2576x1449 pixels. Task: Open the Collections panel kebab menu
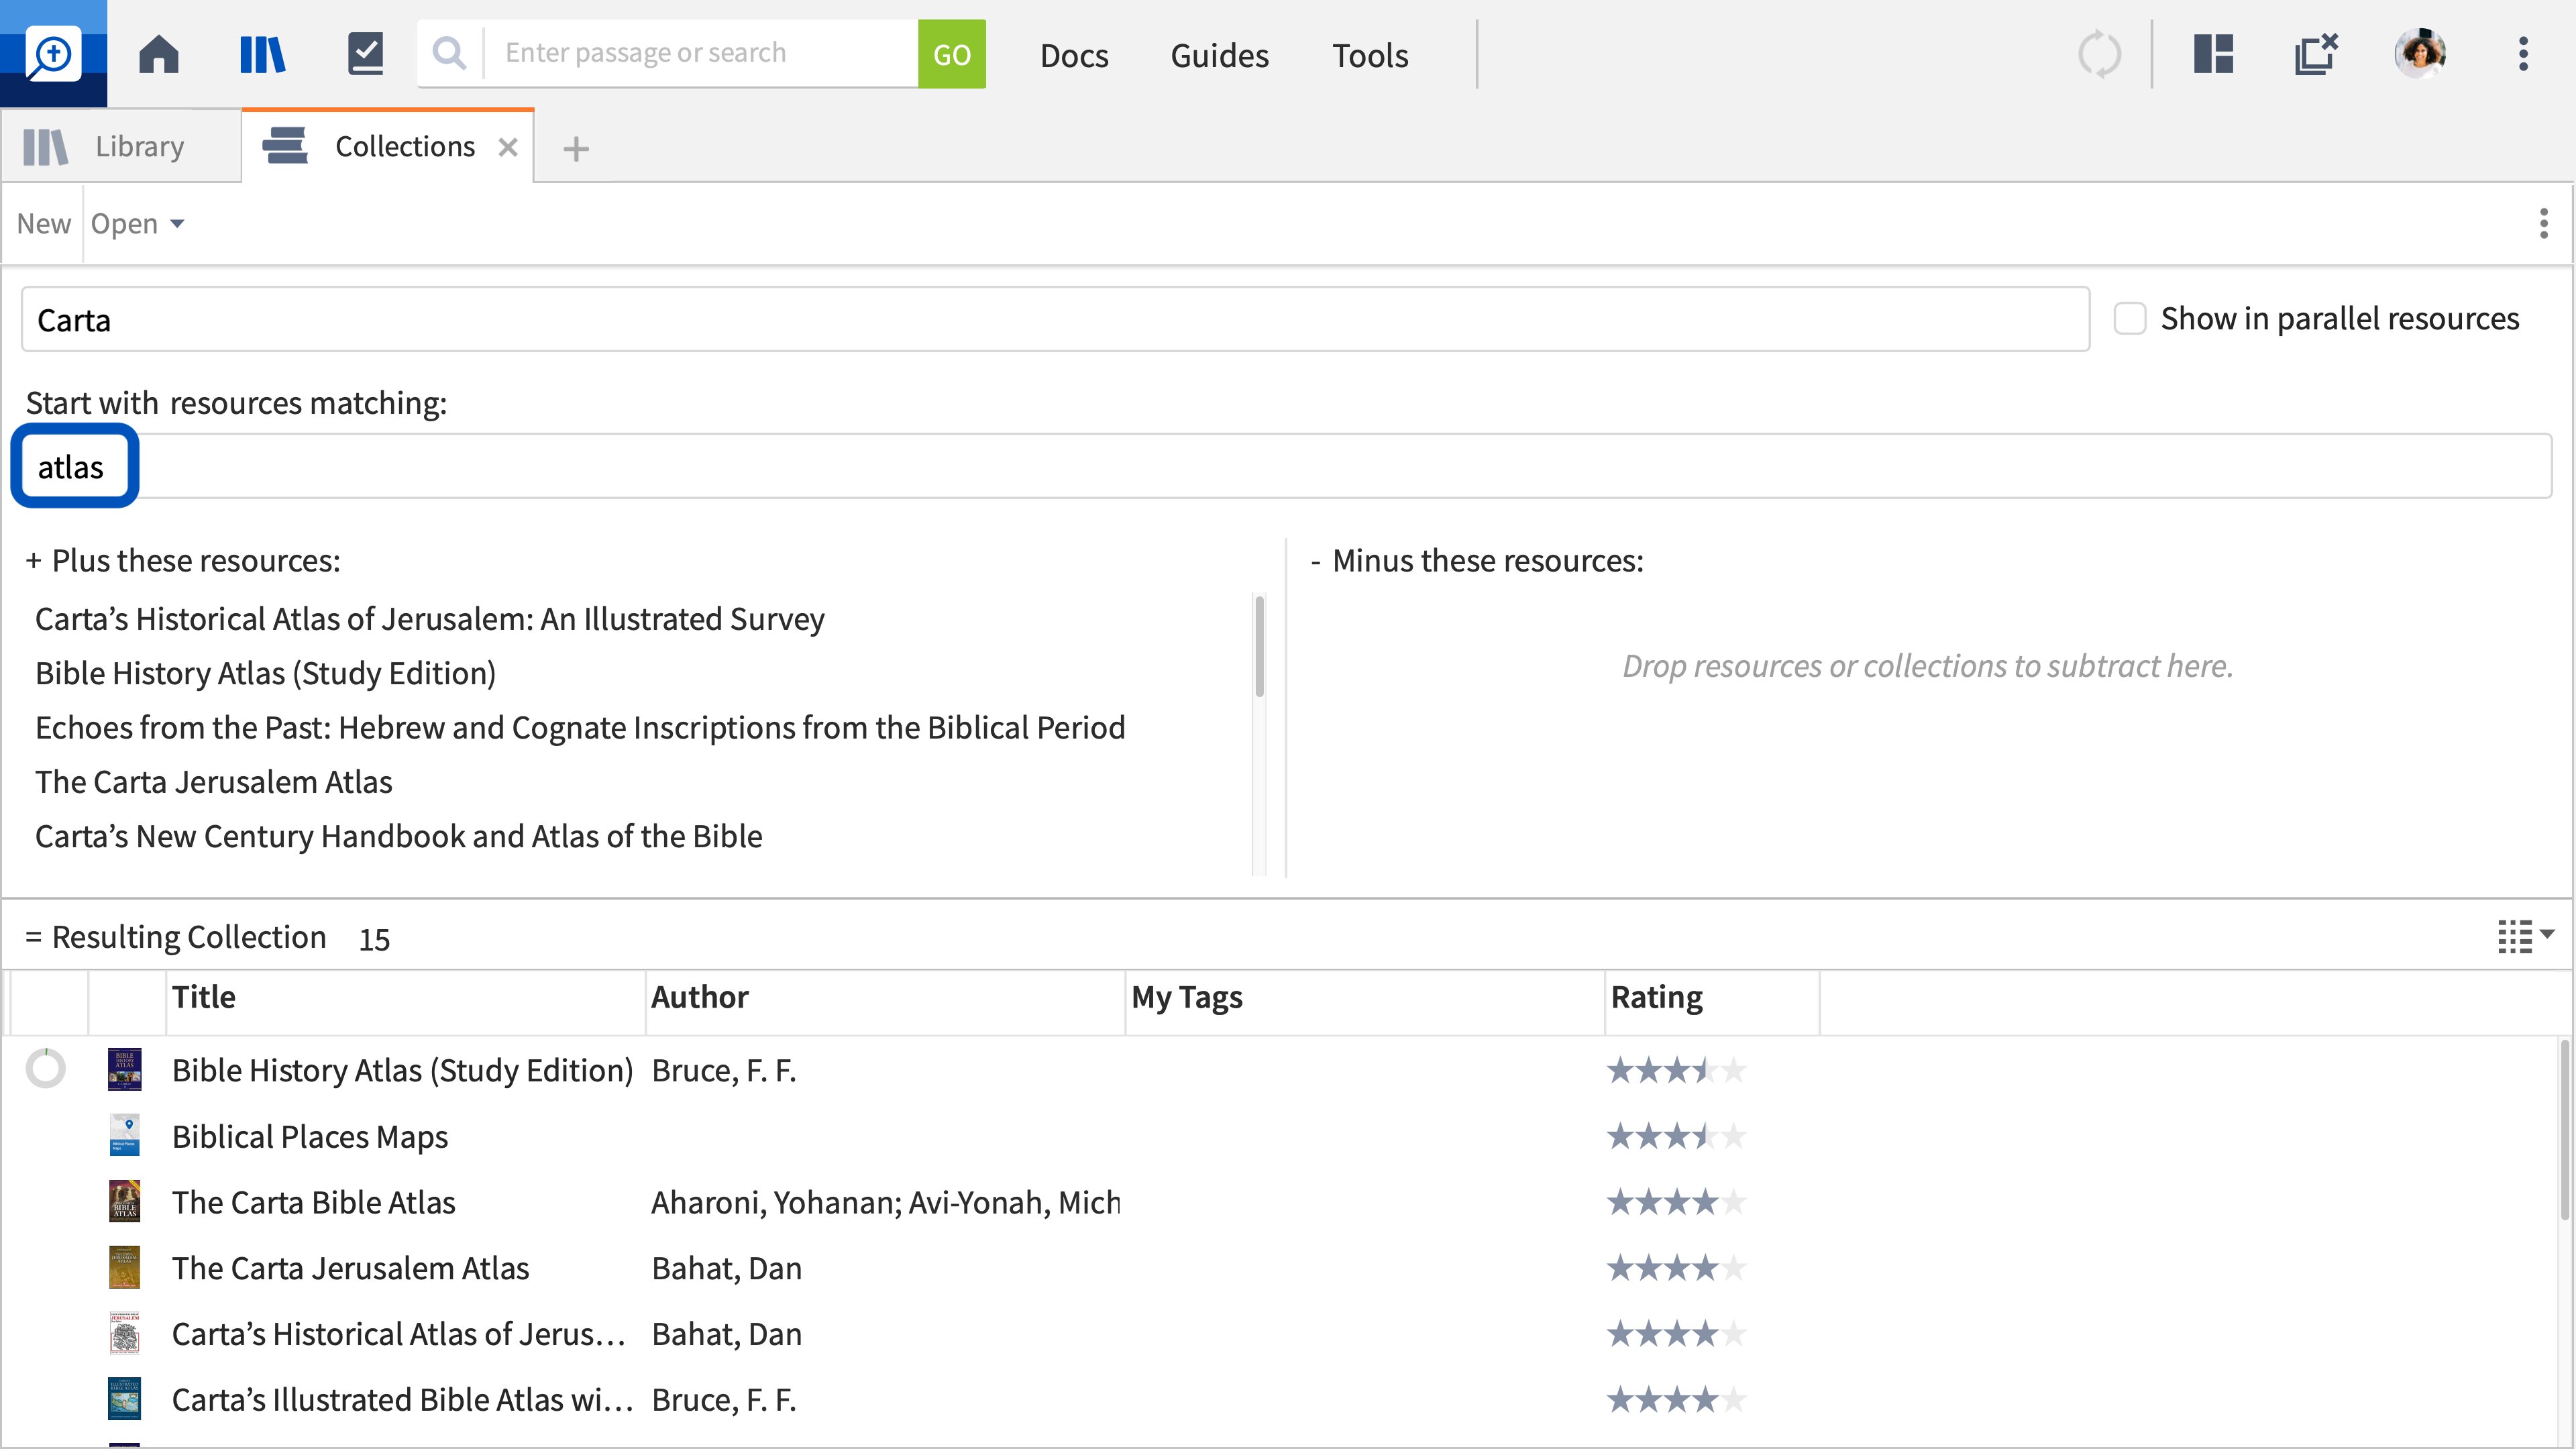click(x=2543, y=223)
